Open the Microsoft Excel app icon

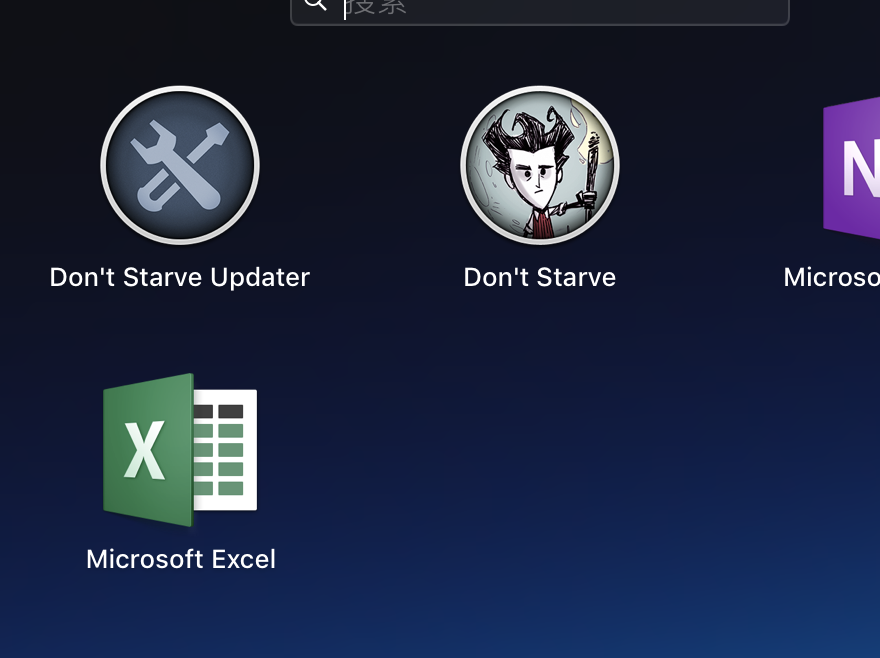(180, 450)
